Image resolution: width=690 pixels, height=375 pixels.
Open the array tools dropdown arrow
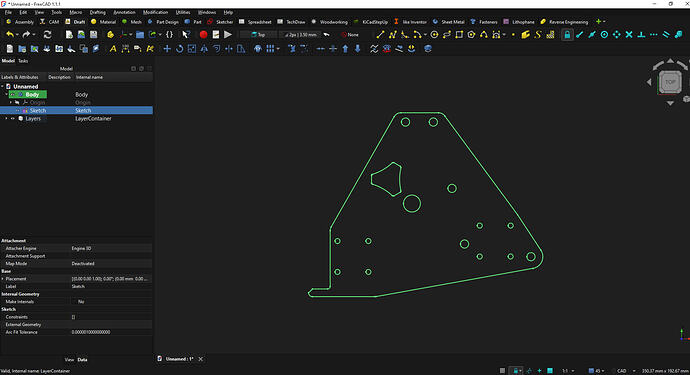(x=278, y=49)
